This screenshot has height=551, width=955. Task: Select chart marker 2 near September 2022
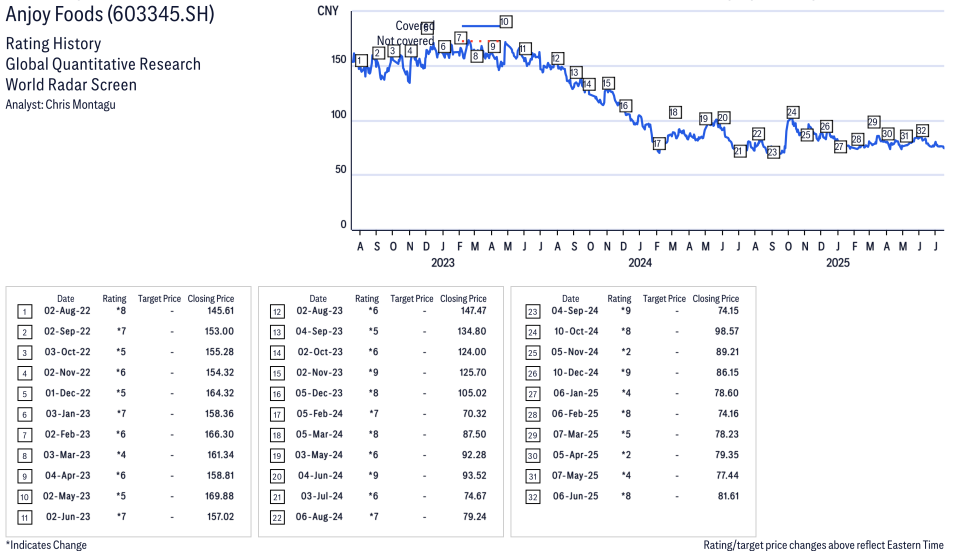point(378,53)
